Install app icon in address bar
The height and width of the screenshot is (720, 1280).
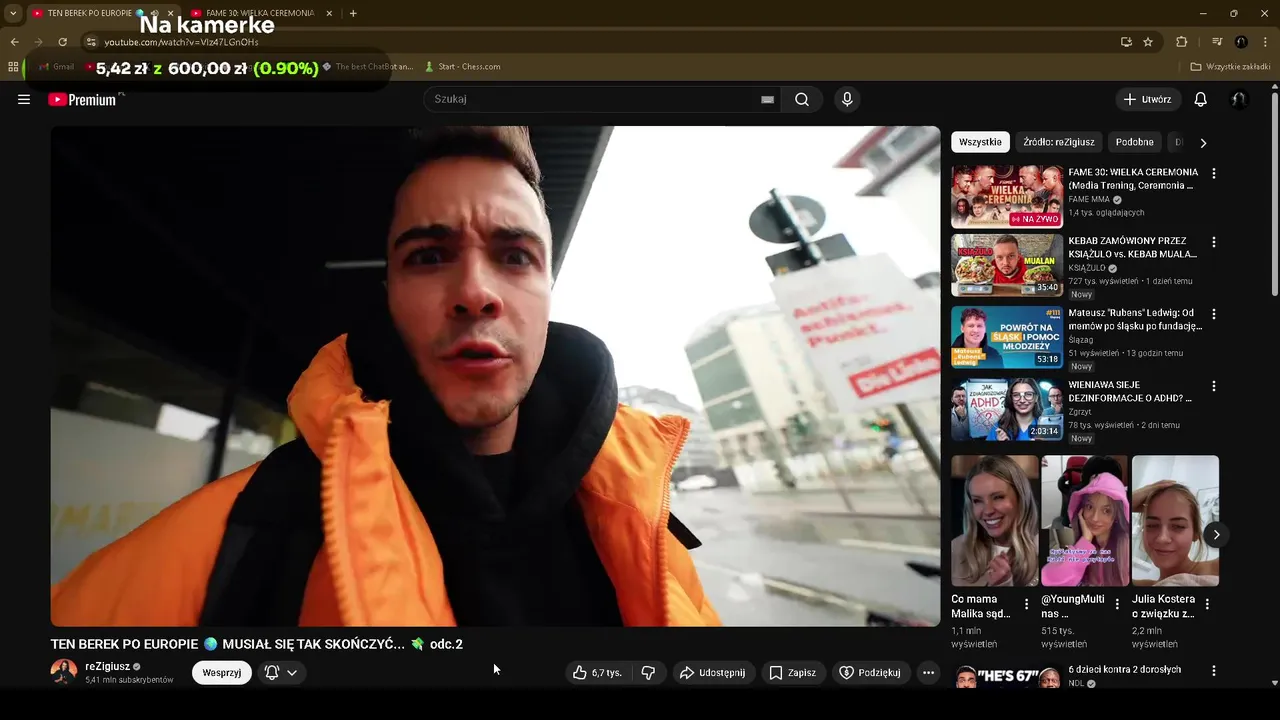[x=1126, y=42]
